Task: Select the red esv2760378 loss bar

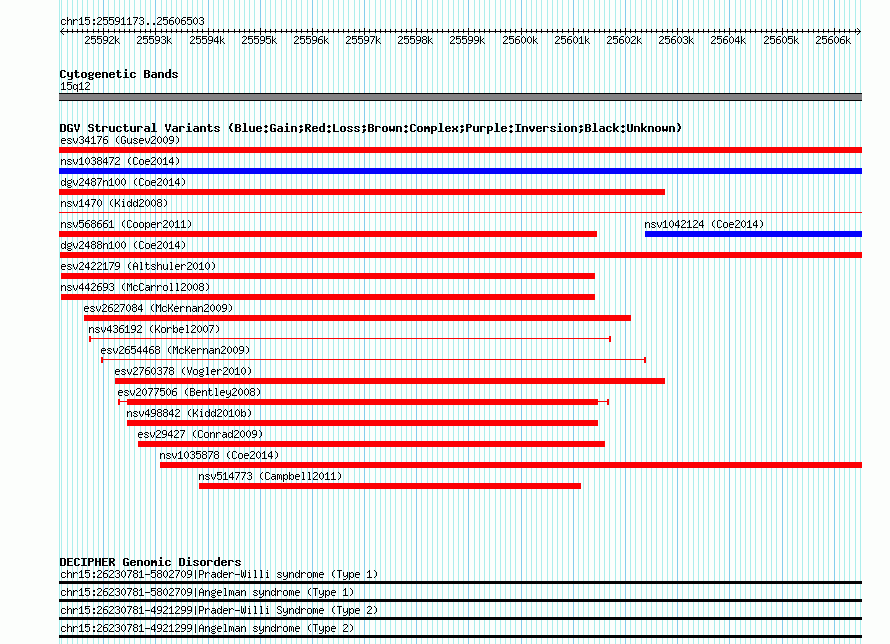Action: [390, 381]
